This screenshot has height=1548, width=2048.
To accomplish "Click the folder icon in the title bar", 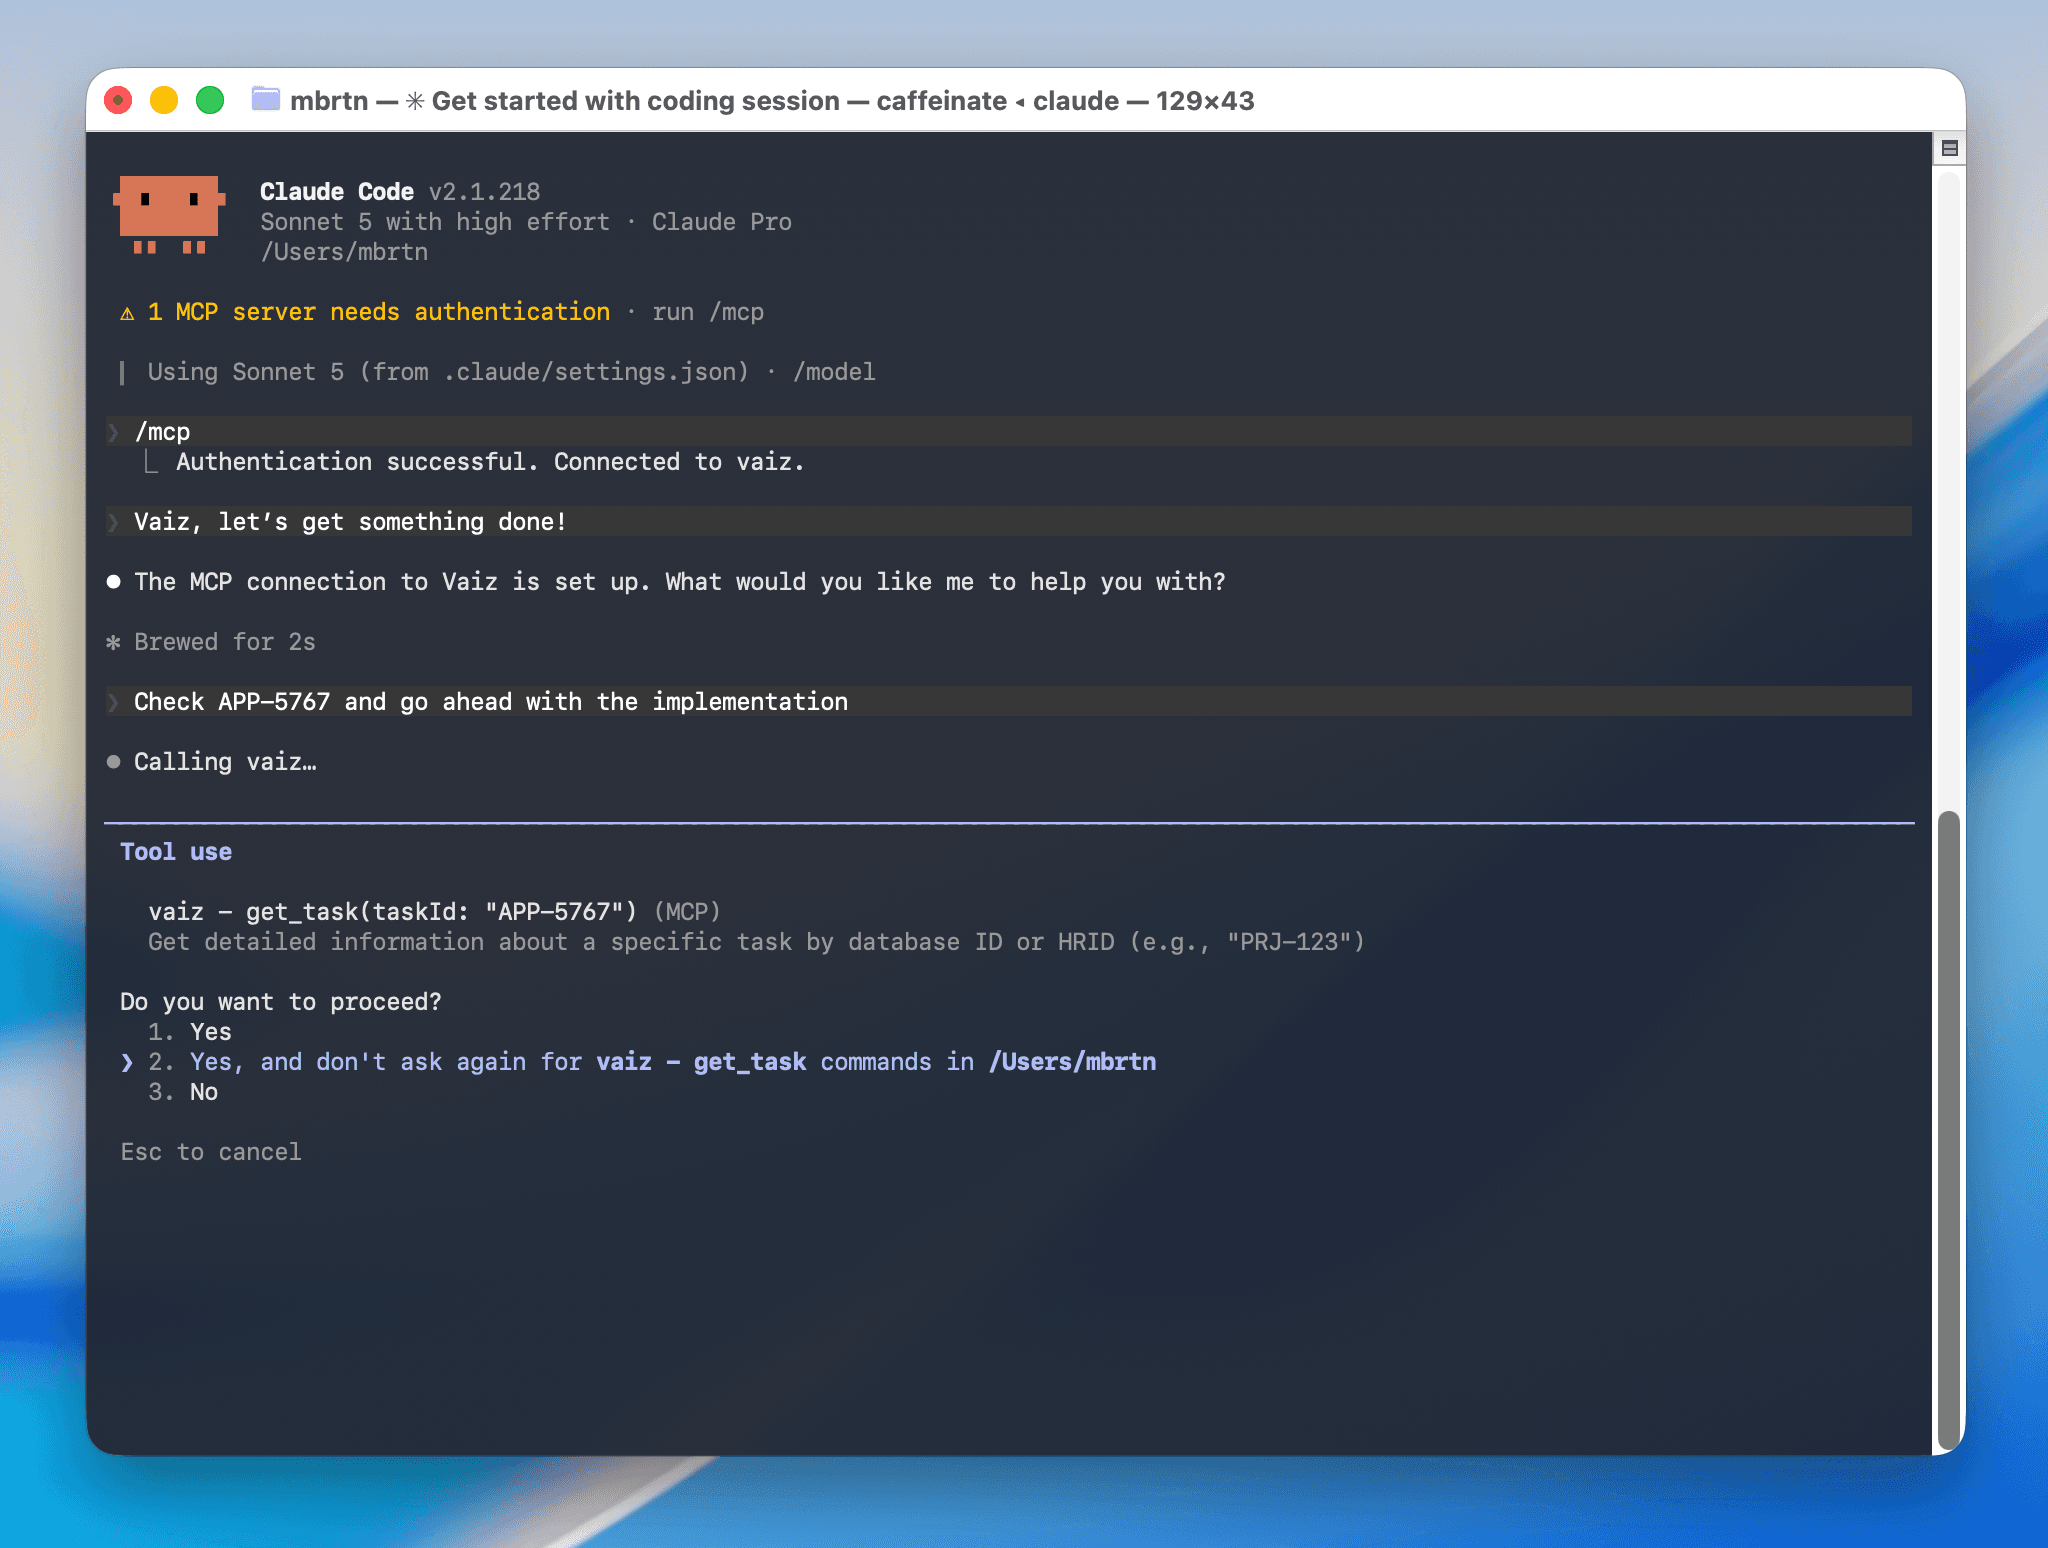I will click(x=265, y=99).
